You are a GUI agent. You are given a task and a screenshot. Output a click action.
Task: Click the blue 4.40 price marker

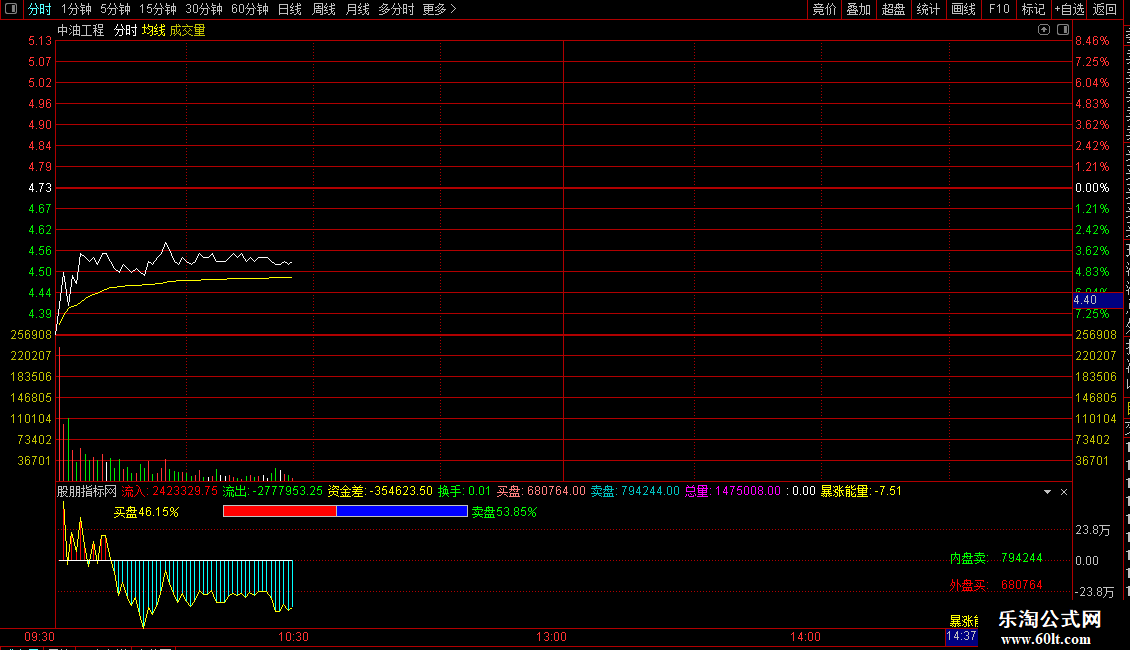[1097, 300]
